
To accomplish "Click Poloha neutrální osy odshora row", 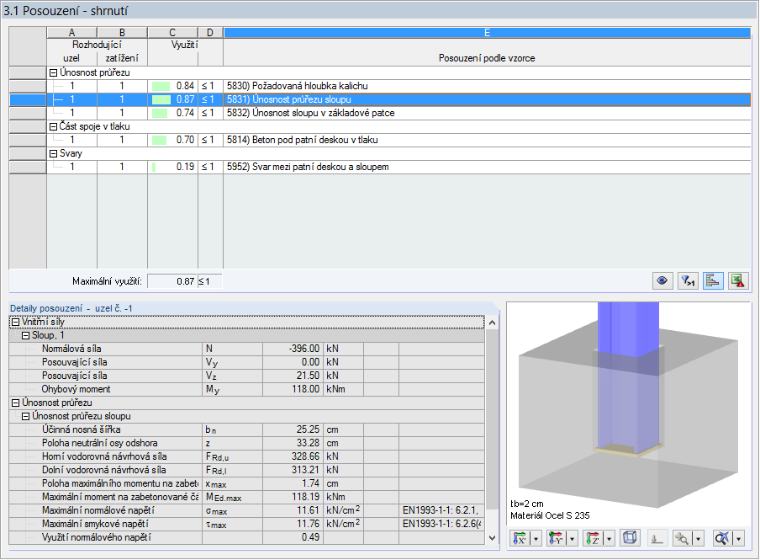I will click(x=246, y=443).
